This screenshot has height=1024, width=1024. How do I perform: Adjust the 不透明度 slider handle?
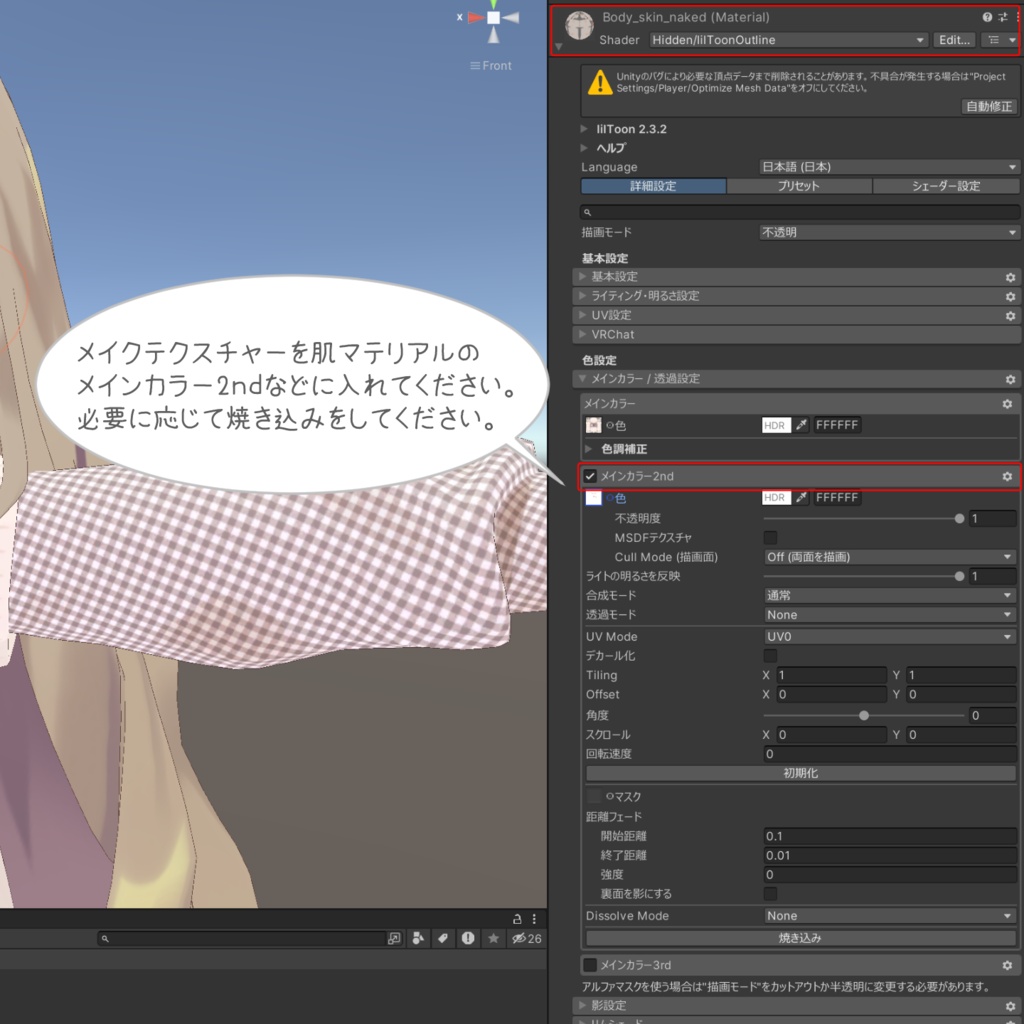(959, 519)
